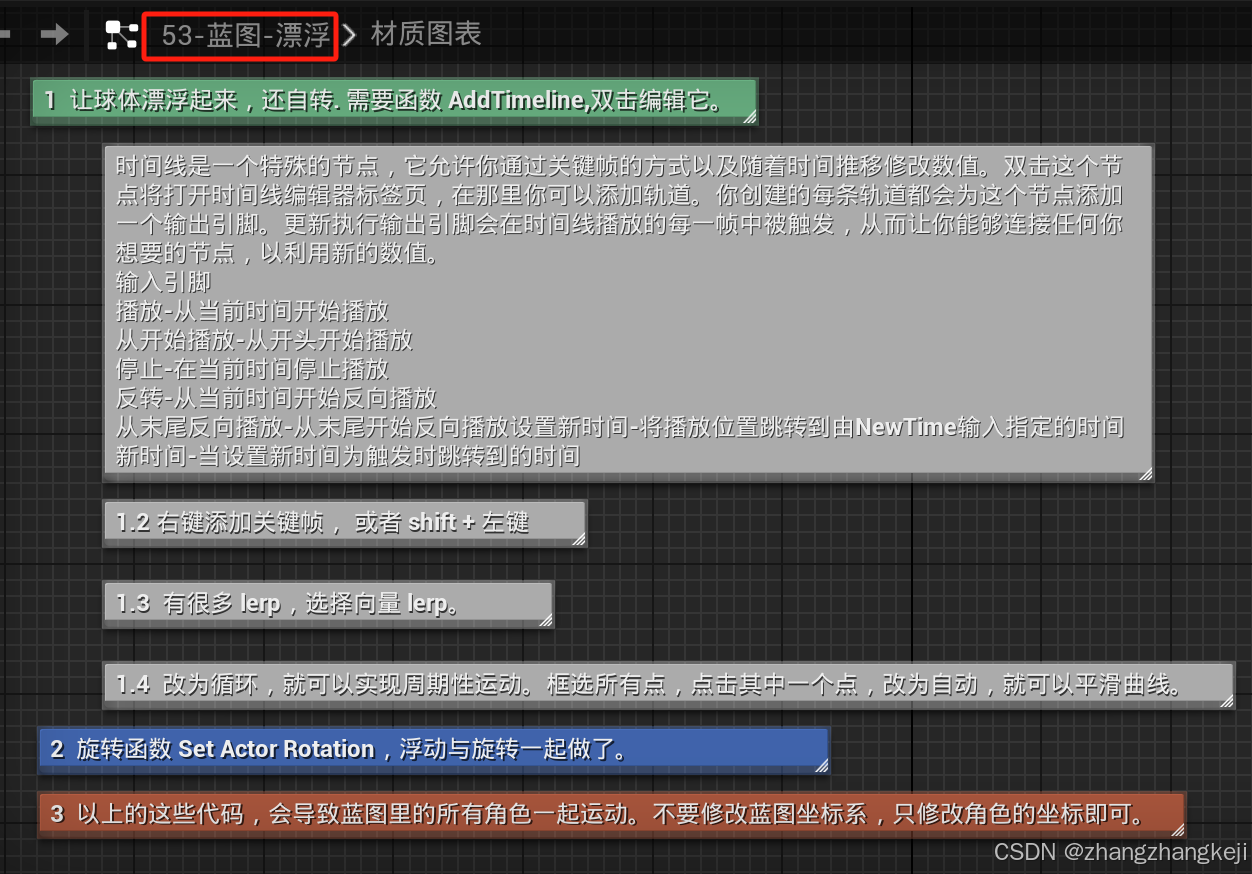Click the resize grip of the timeline description box
1252x874 pixels.
coord(1145,474)
